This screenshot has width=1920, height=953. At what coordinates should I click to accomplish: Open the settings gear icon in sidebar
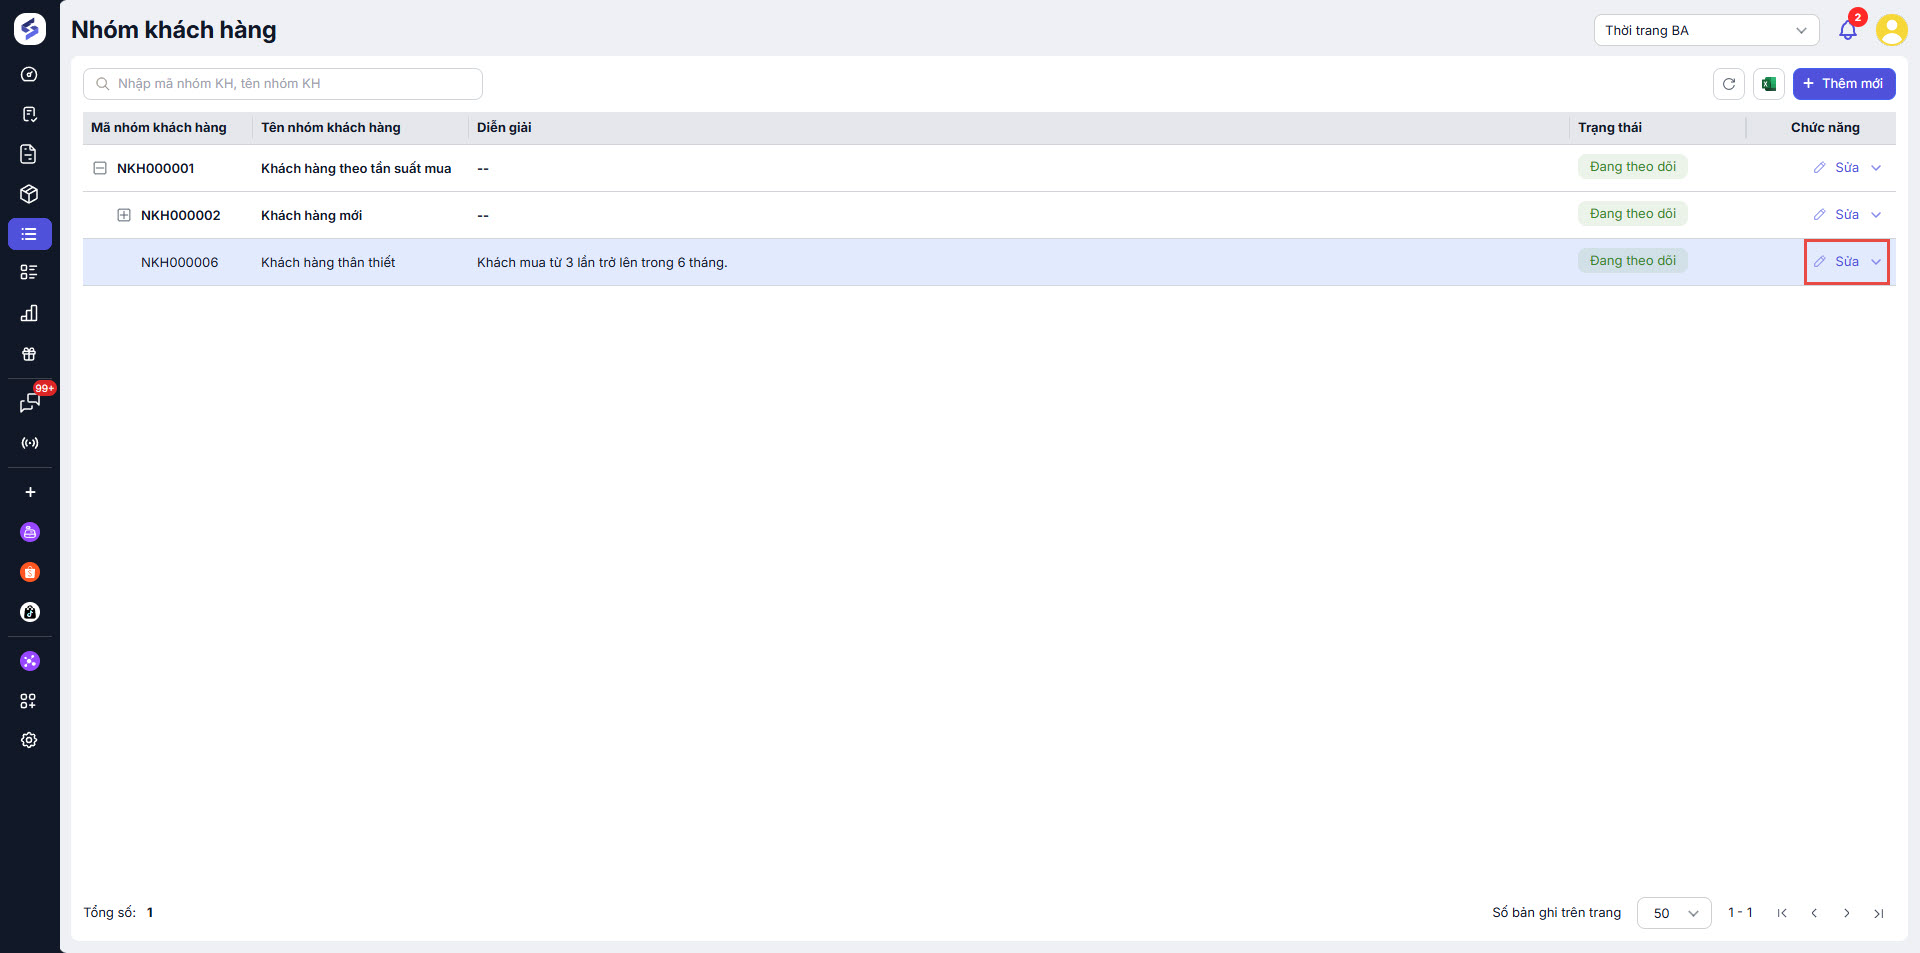click(x=29, y=740)
